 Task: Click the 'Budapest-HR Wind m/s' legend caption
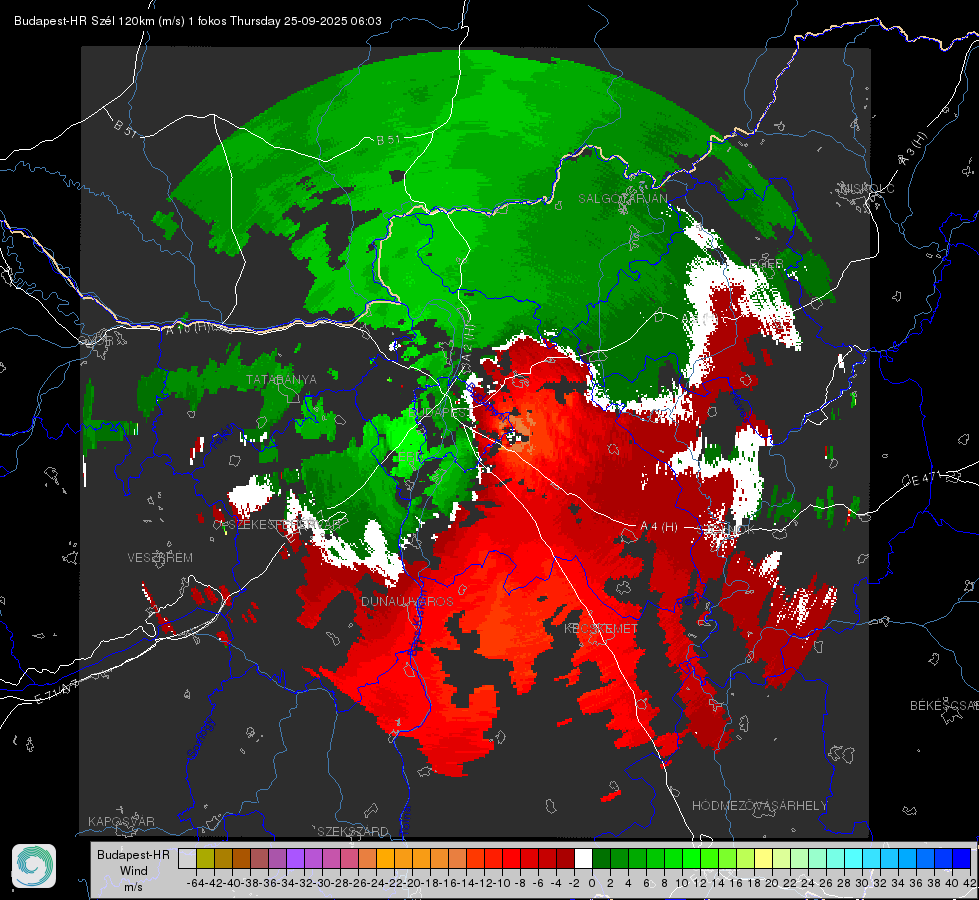[x=133, y=870]
